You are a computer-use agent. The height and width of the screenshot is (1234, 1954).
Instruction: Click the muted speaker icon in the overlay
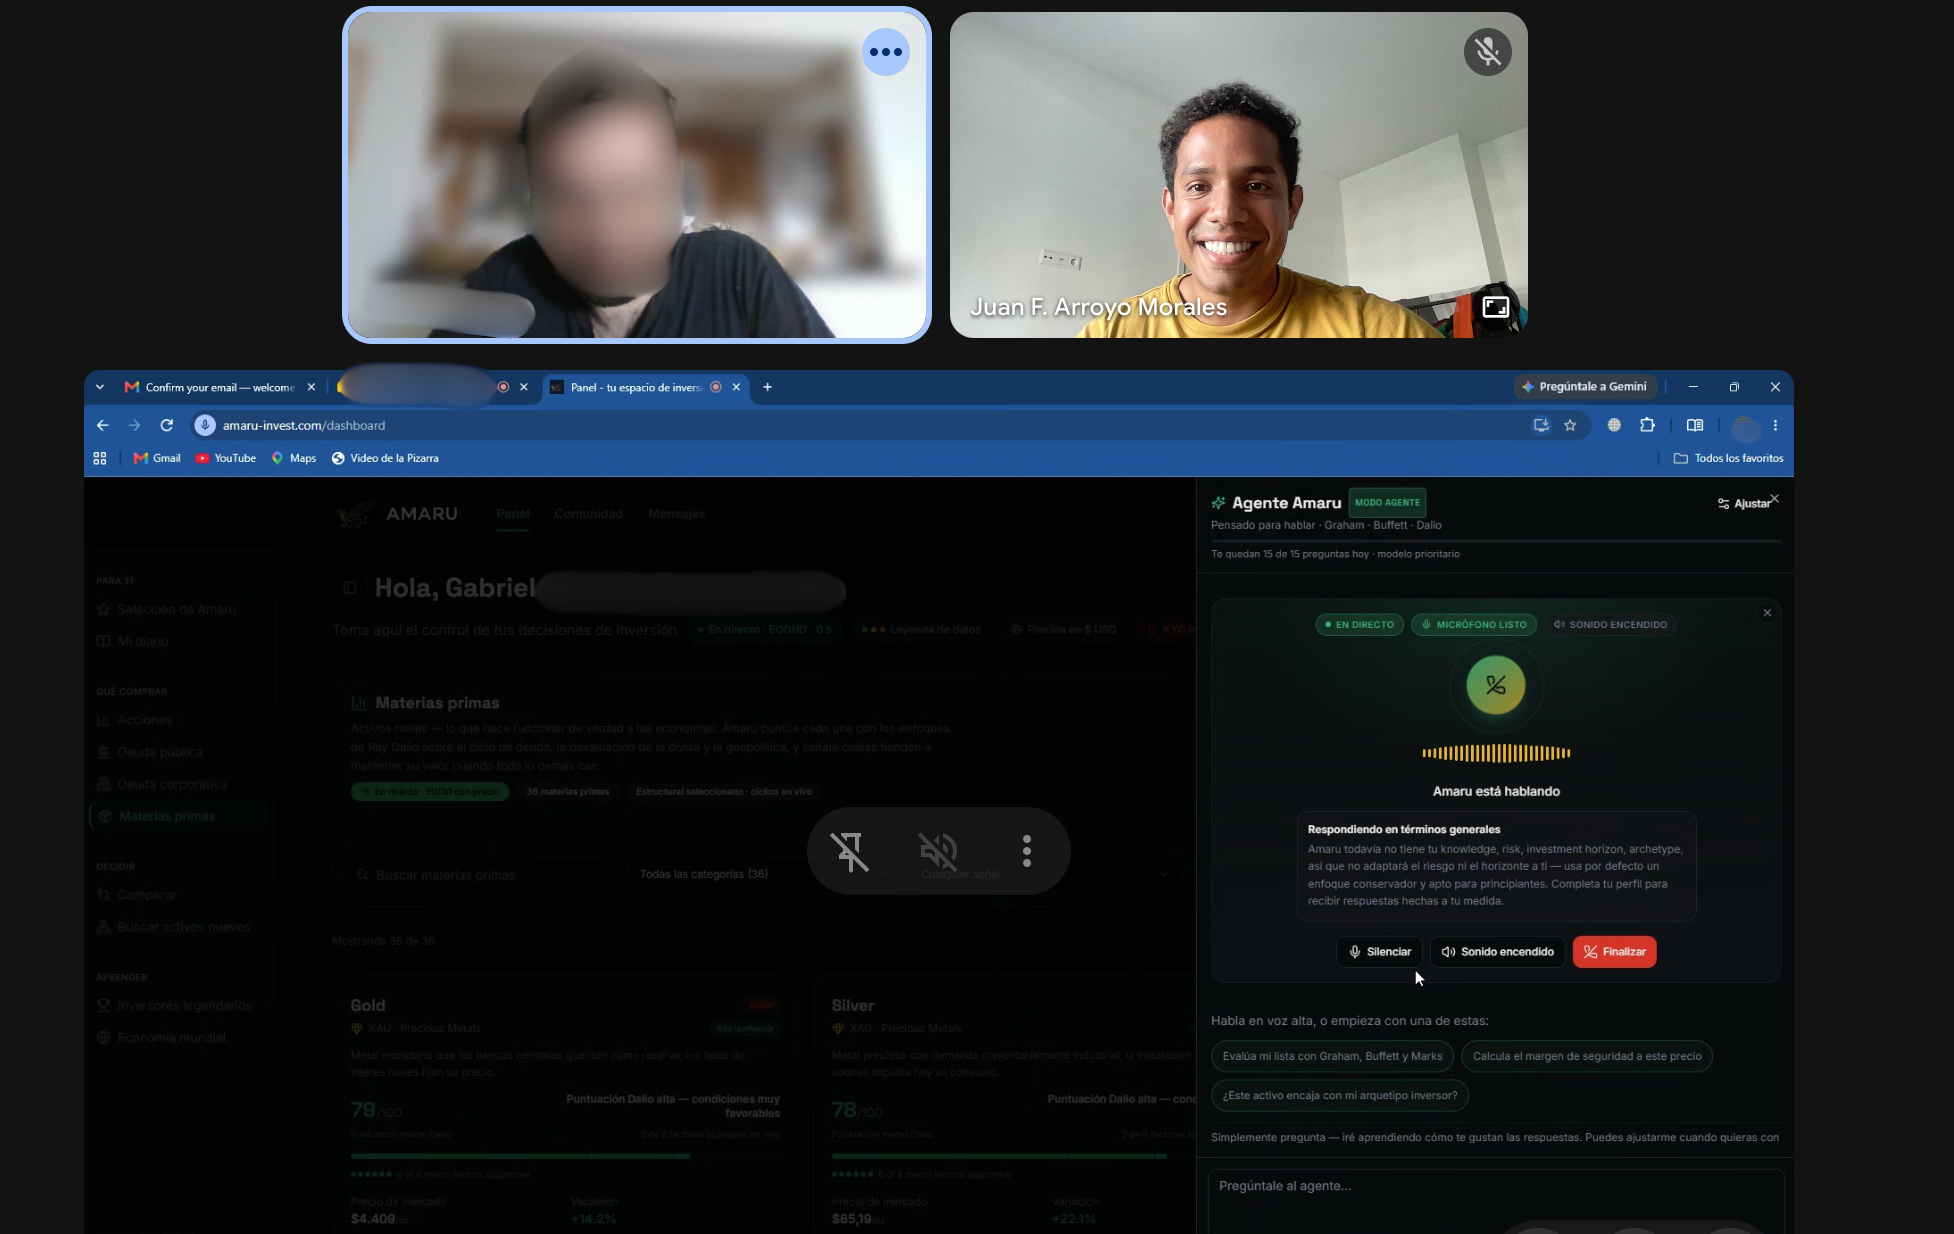tap(938, 851)
